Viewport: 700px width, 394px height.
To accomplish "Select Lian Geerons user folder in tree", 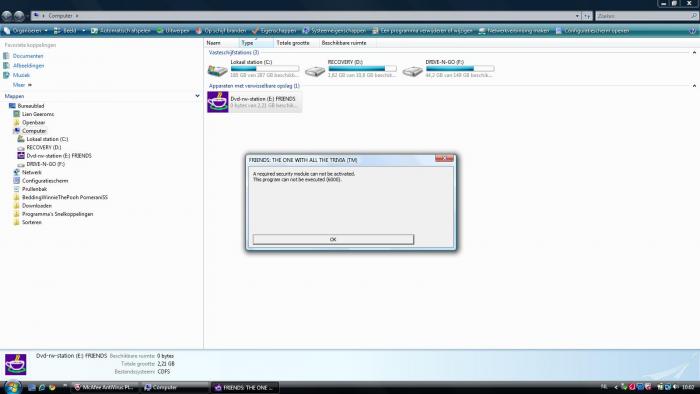I will [x=38, y=114].
